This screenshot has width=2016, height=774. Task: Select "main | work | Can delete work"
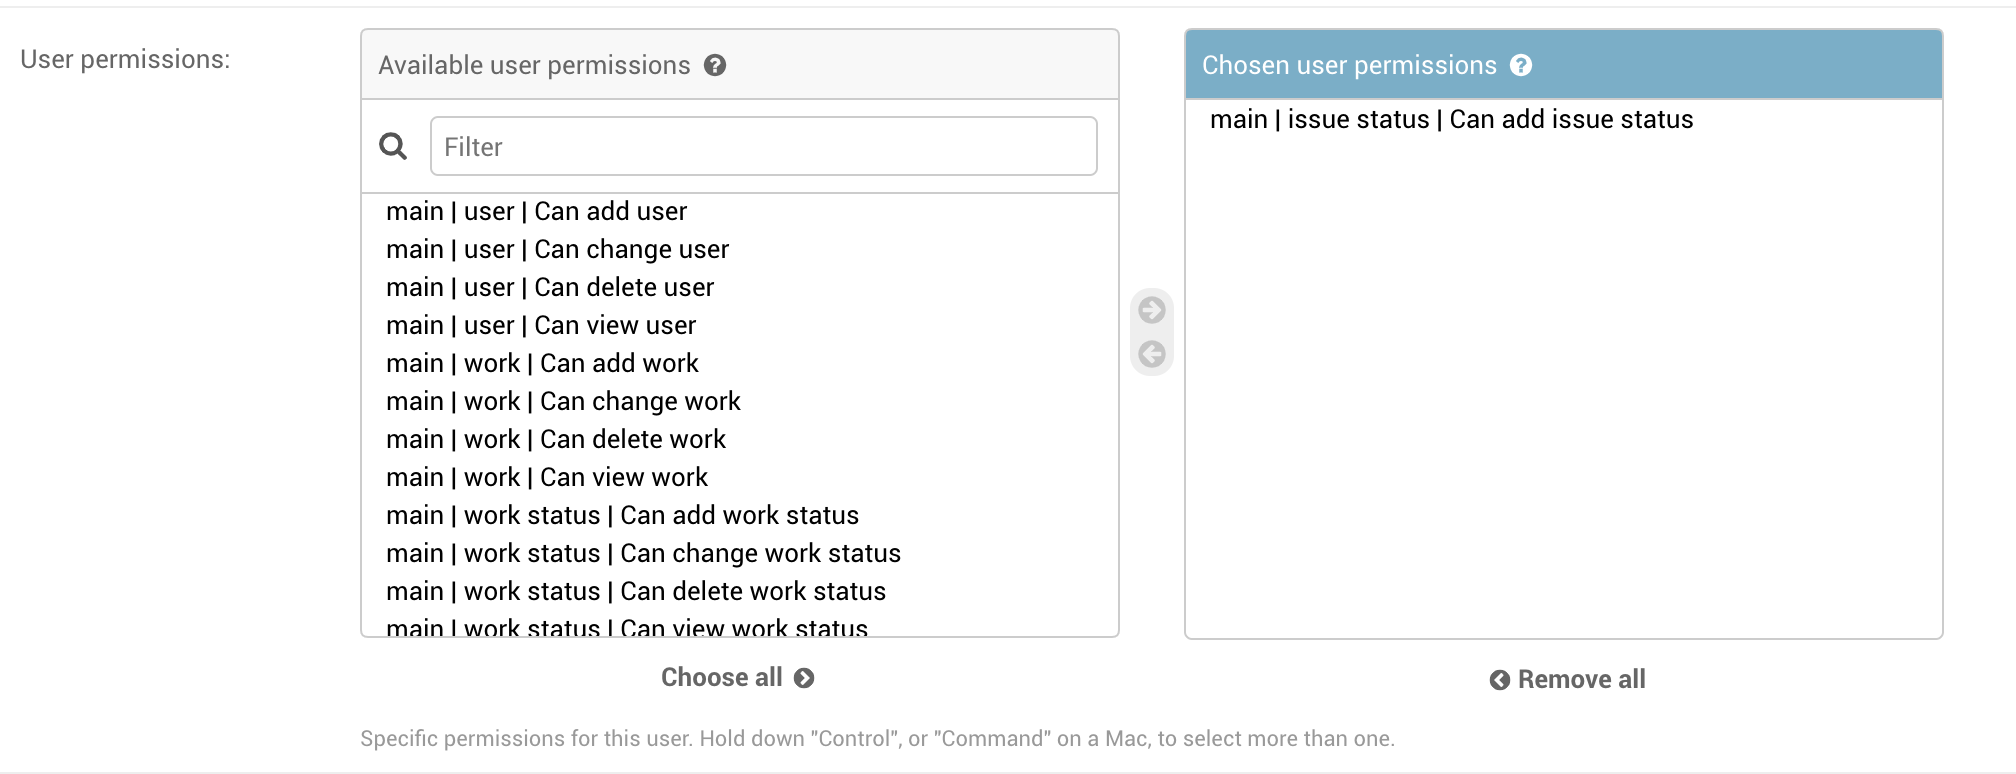[556, 440]
